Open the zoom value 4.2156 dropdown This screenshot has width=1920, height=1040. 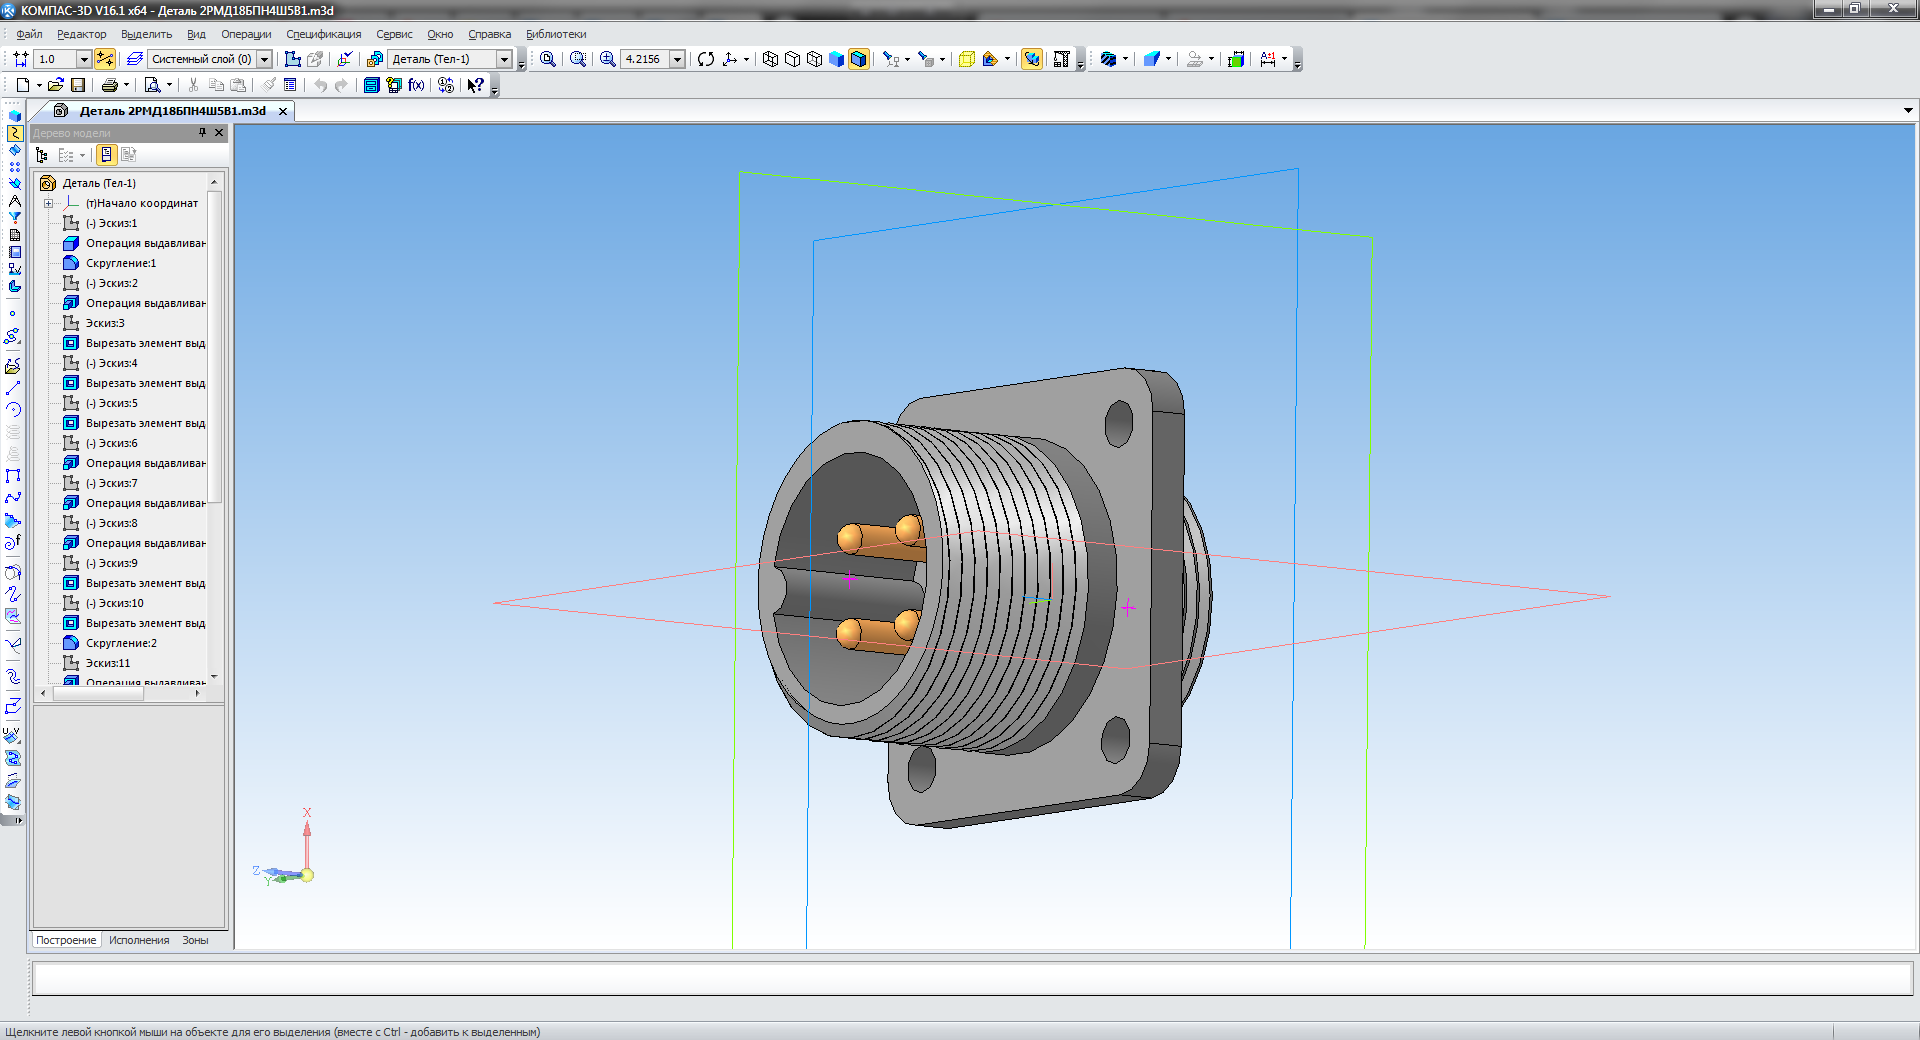click(x=677, y=59)
